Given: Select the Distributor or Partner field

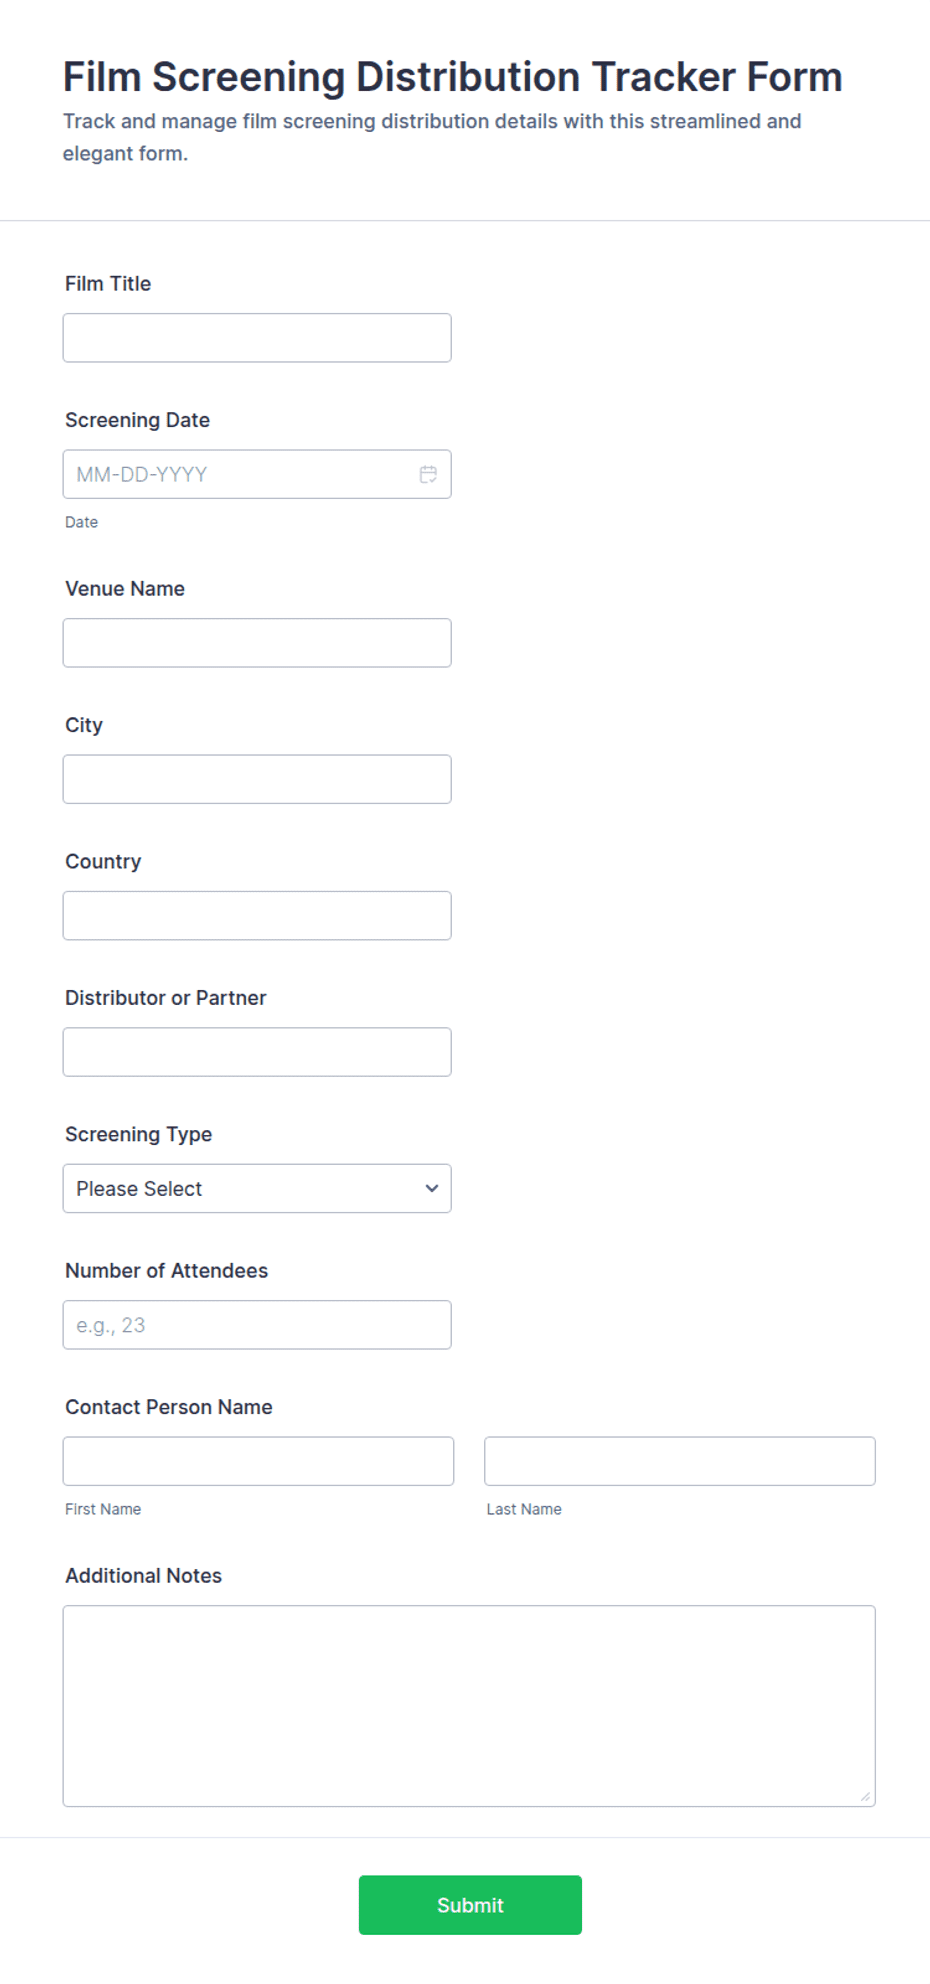Looking at the screenshot, I should 257,1052.
